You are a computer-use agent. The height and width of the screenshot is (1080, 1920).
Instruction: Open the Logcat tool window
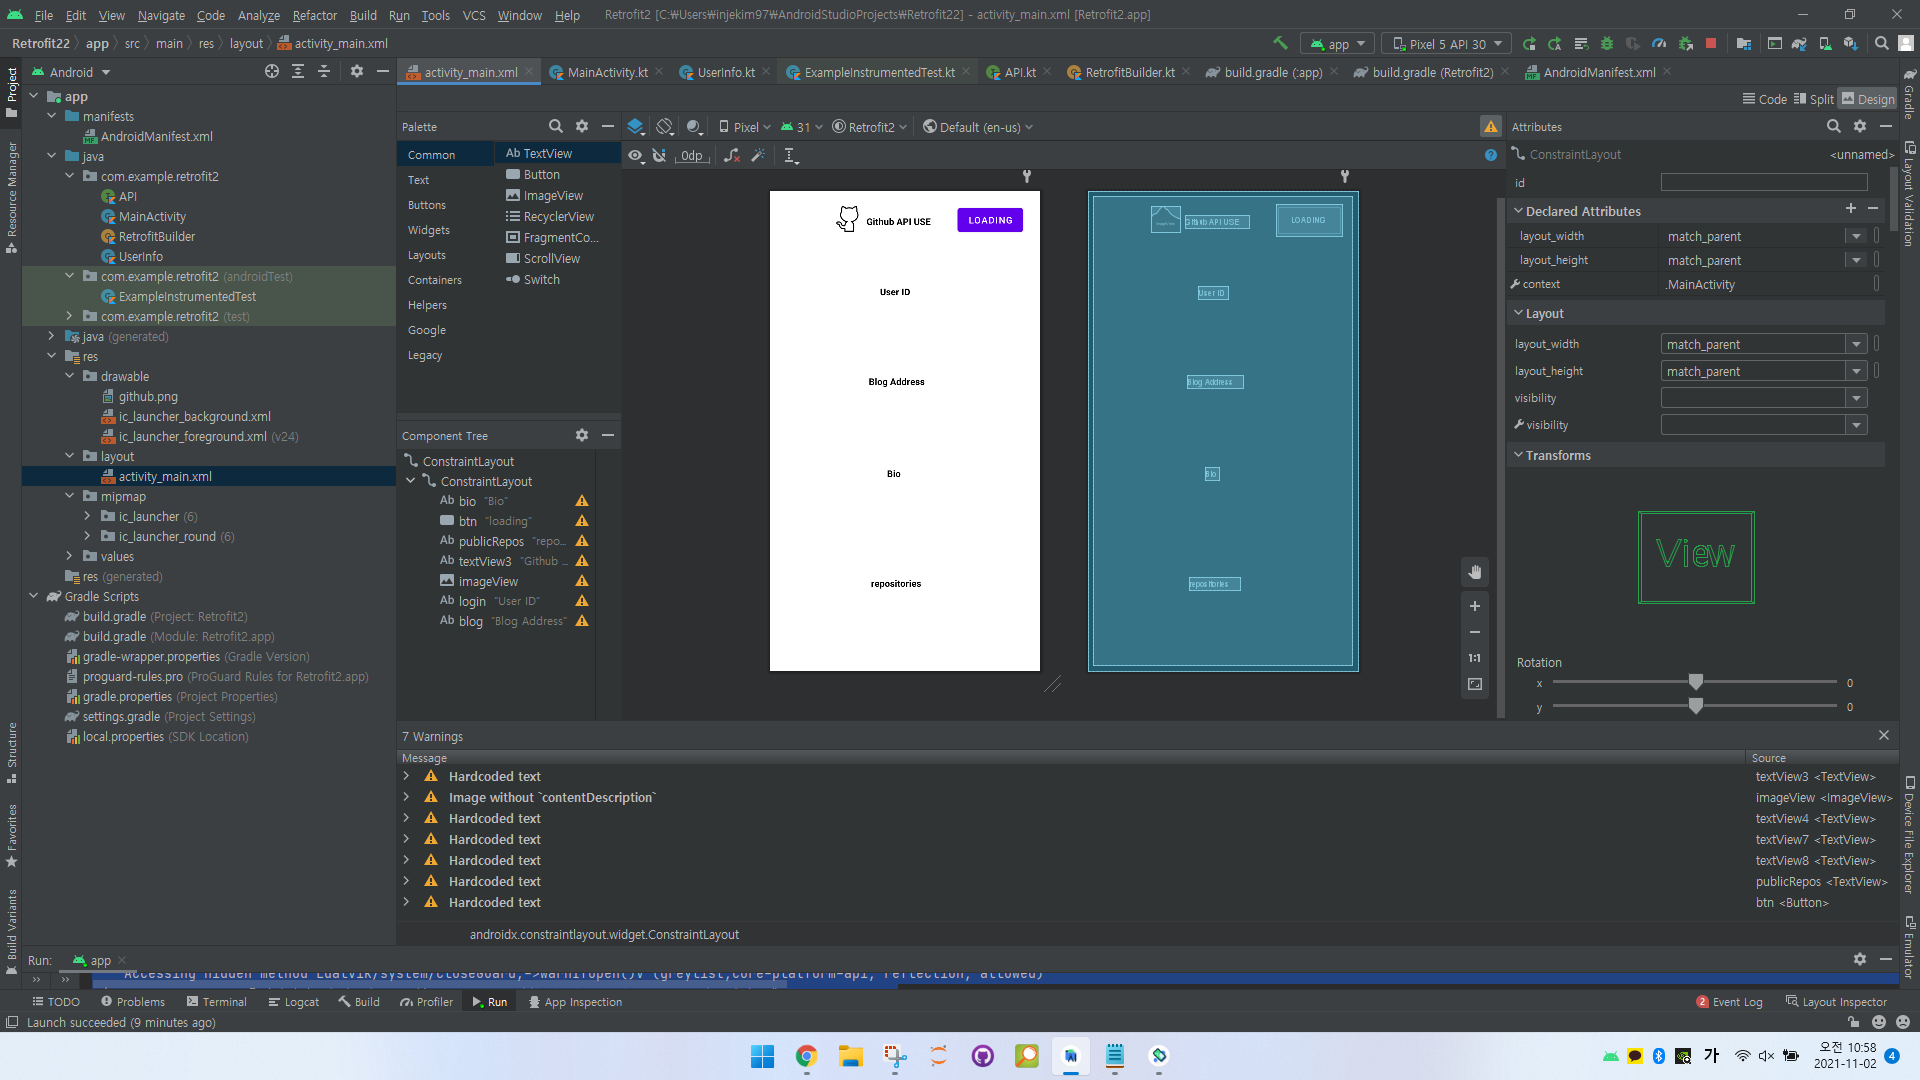point(293,1002)
